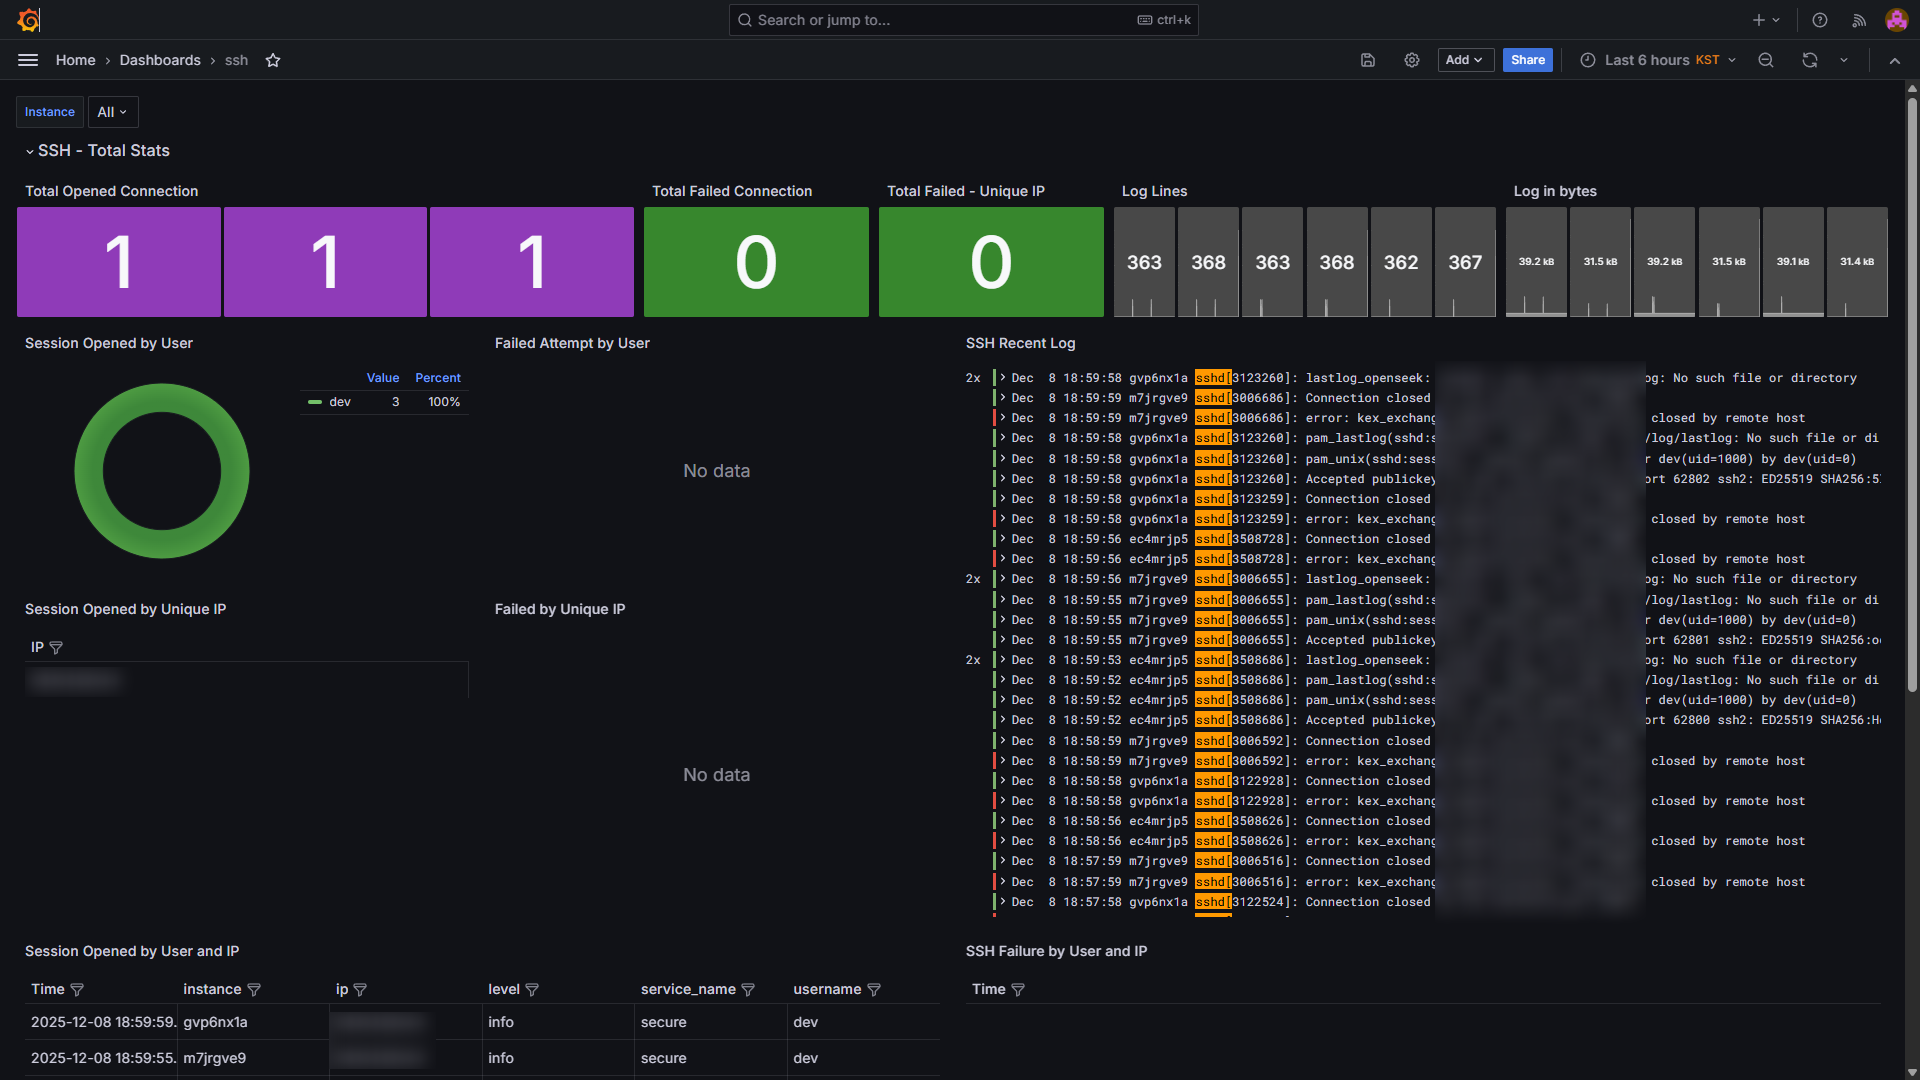Screen dimensions: 1920x1080
Task: Click the Grafana logo icon
Action: click(29, 20)
